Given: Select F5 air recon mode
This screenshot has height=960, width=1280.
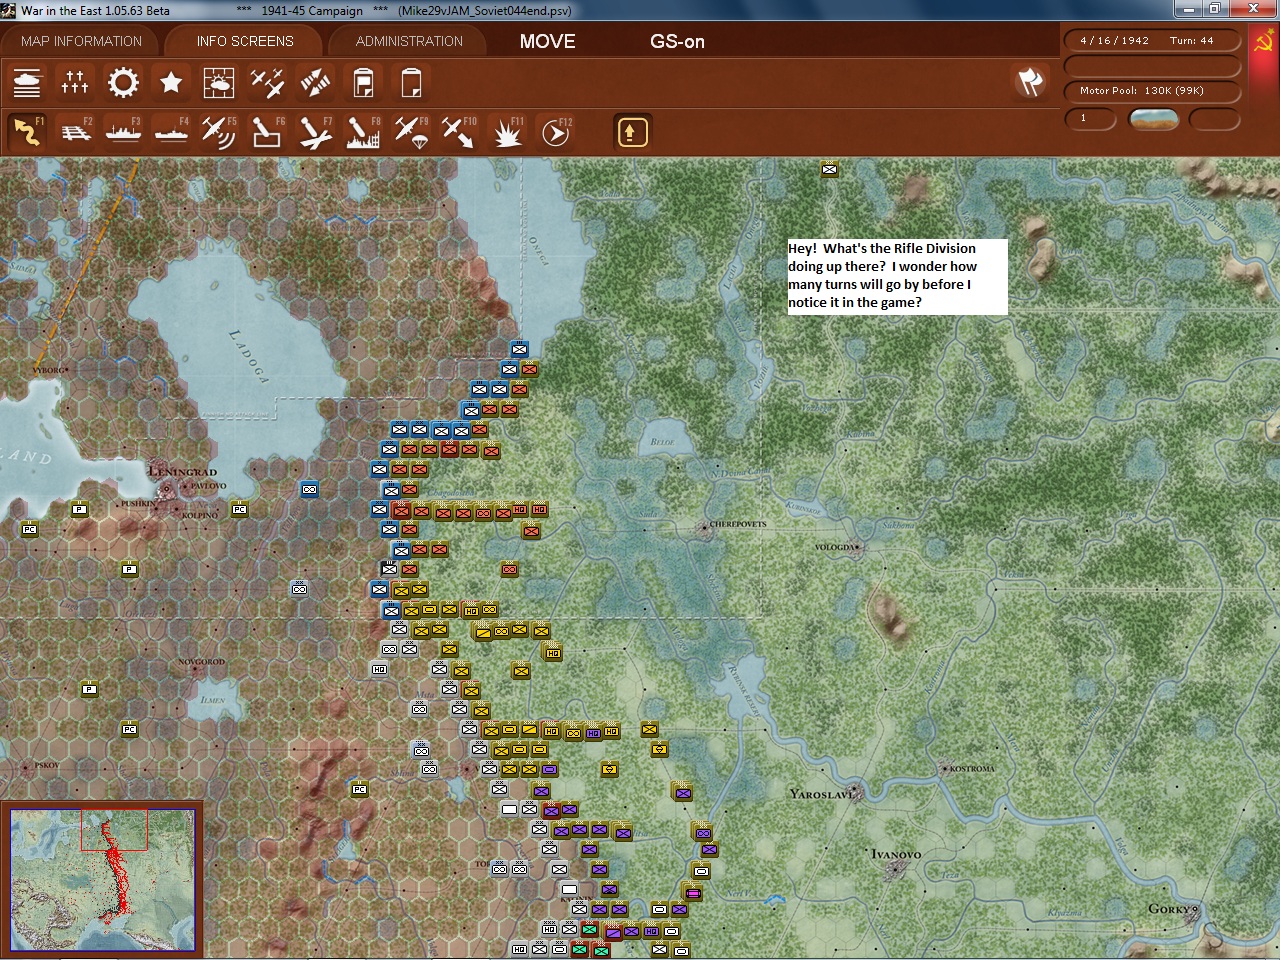Looking at the screenshot, I should click(x=219, y=131).
